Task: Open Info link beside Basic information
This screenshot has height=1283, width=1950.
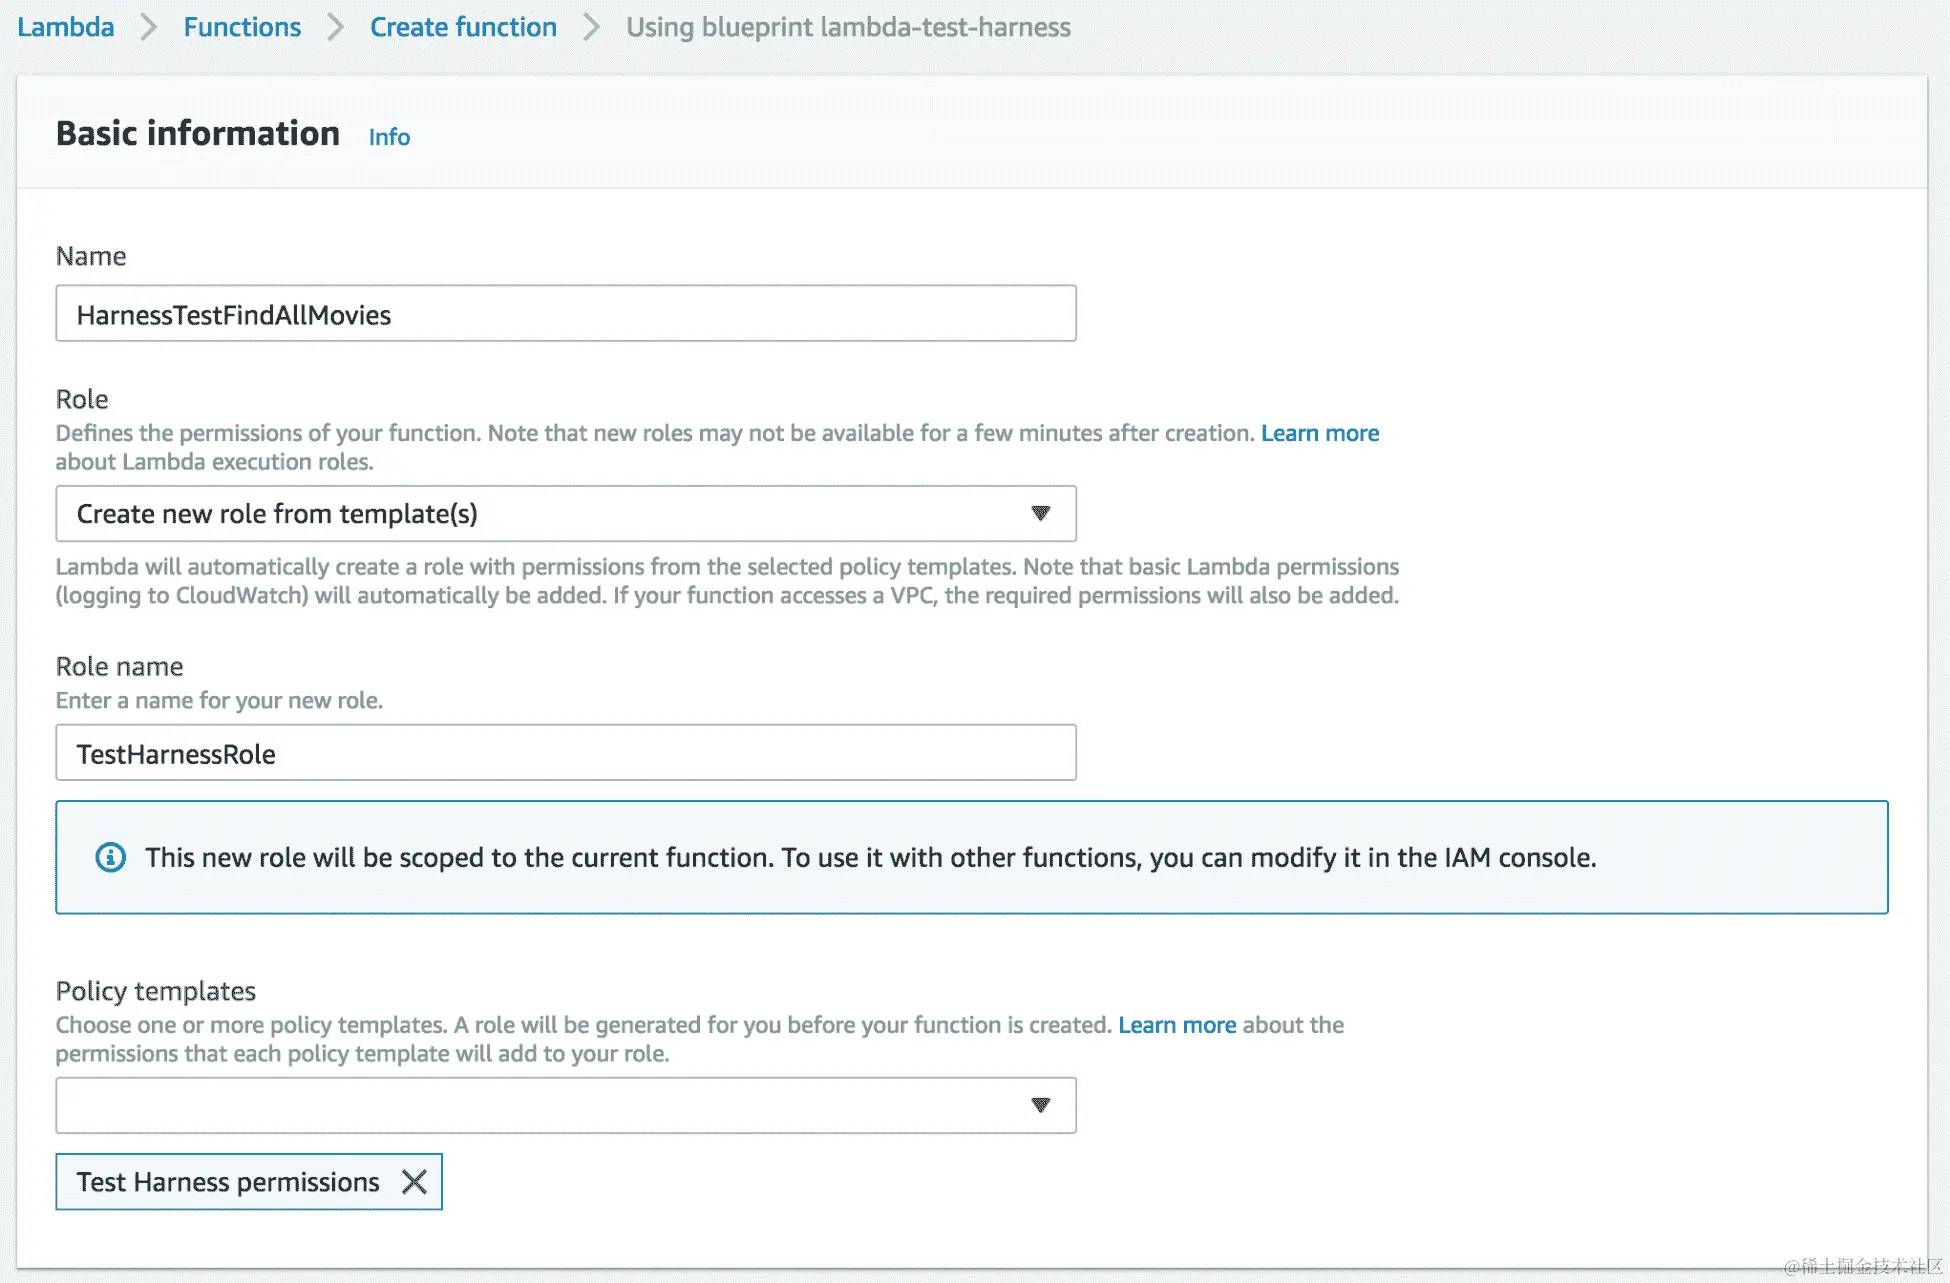Action: click(x=389, y=137)
